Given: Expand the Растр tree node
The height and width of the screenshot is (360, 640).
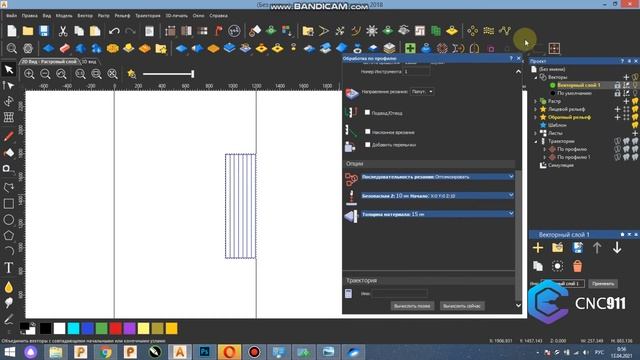Looking at the screenshot, I should tap(536, 101).
